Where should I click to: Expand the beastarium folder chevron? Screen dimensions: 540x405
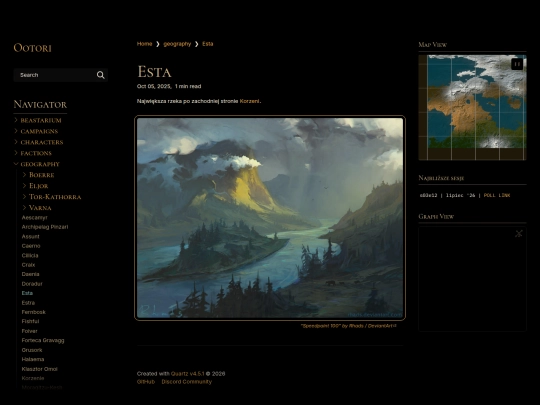[16, 120]
